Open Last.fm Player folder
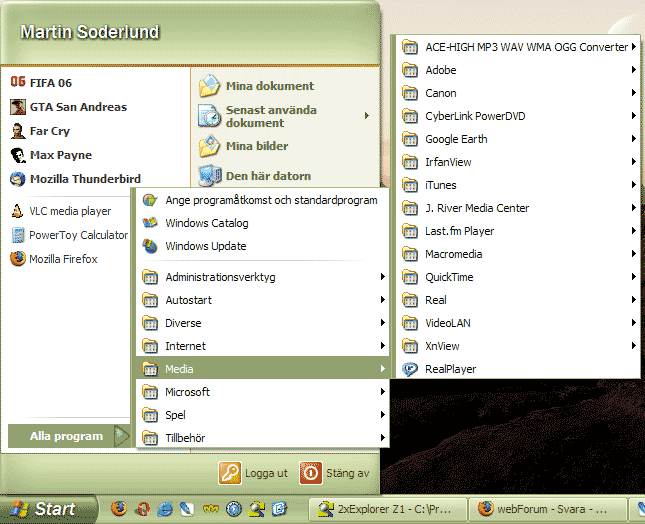The image size is (645, 524). 517,232
